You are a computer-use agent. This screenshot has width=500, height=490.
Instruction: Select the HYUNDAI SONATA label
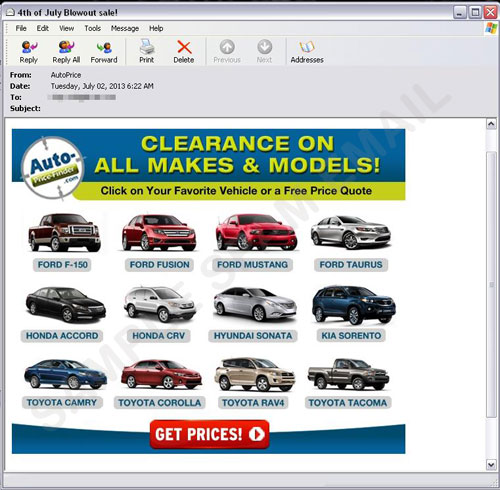tap(253, 336)
